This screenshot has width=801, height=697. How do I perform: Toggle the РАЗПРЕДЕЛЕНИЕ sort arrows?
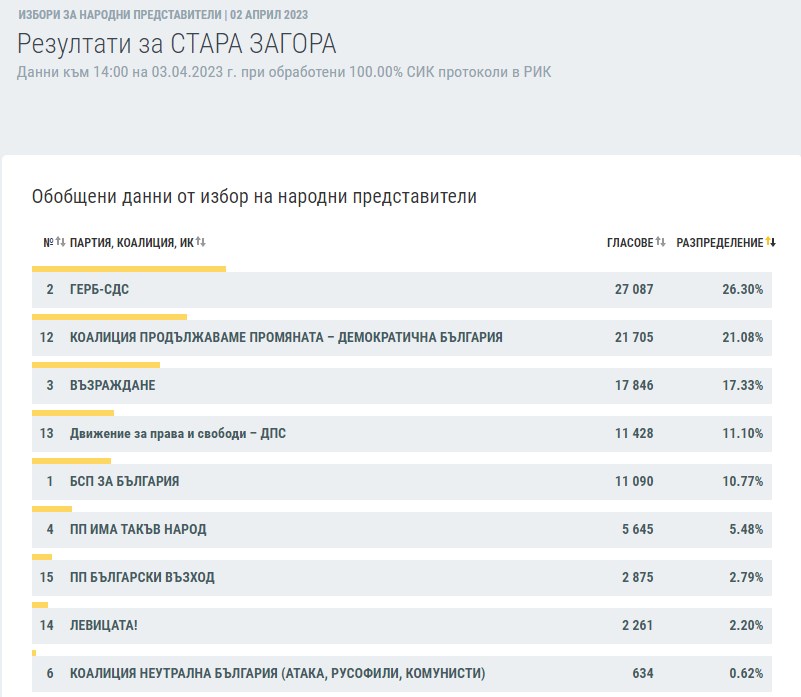pyautogui.click(x=770, y=243)
